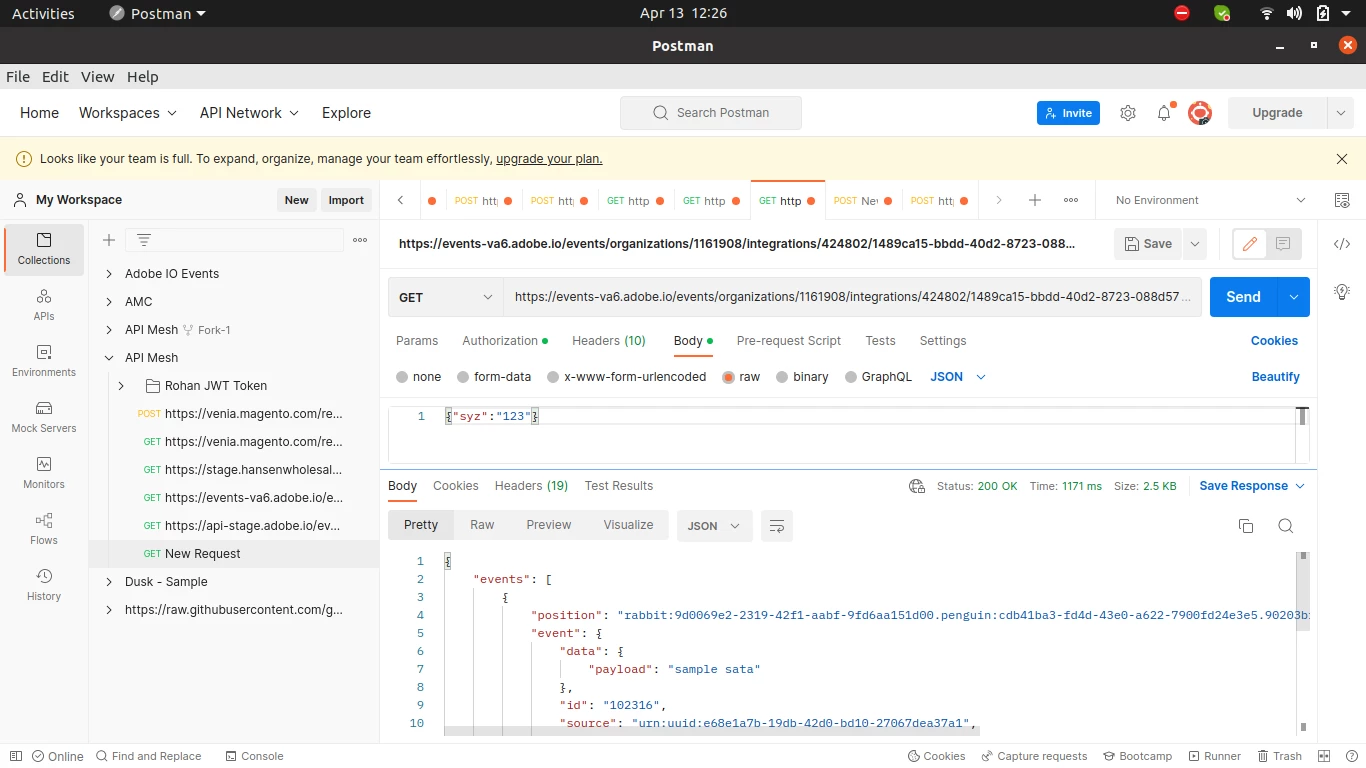The image size is (1366, 768).
Task: Collapse the API Mesh collection
Action: [109, 357]
